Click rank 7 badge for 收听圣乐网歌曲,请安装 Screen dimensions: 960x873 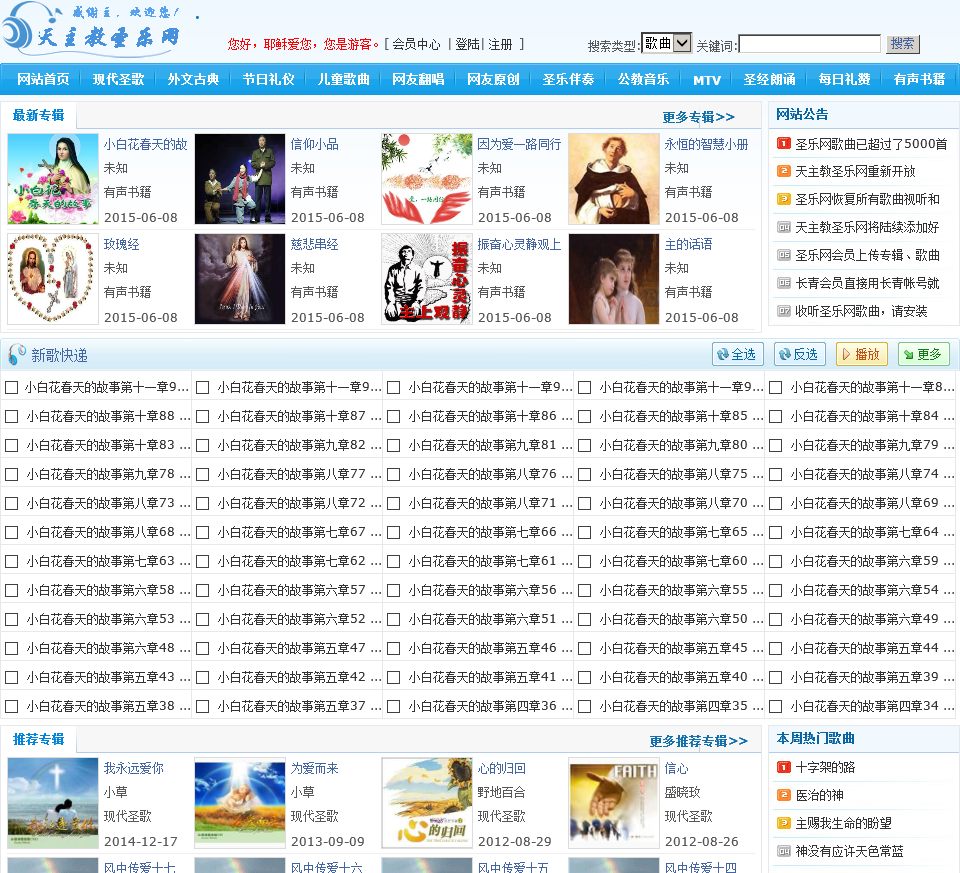(784, 311)
